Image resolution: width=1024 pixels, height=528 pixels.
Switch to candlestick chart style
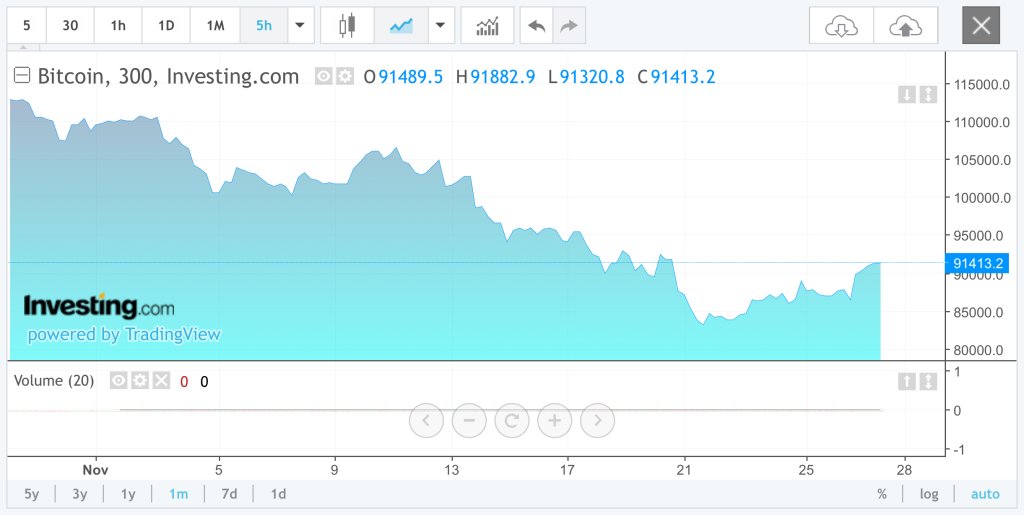pos(347,25)
